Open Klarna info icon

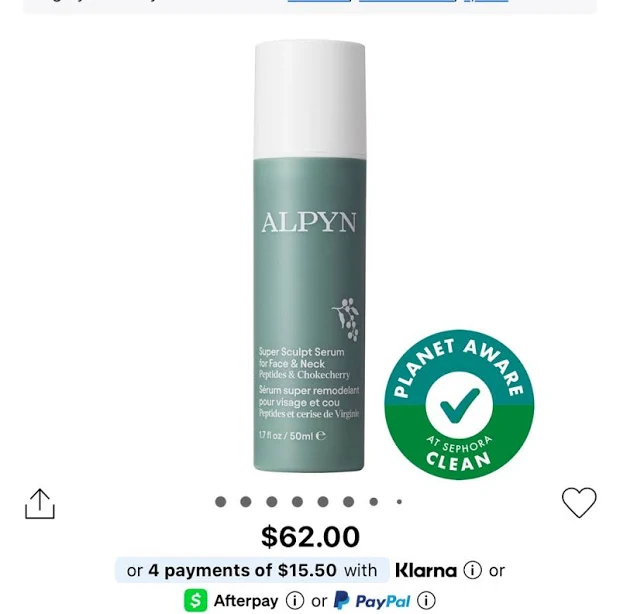point(473,570)
